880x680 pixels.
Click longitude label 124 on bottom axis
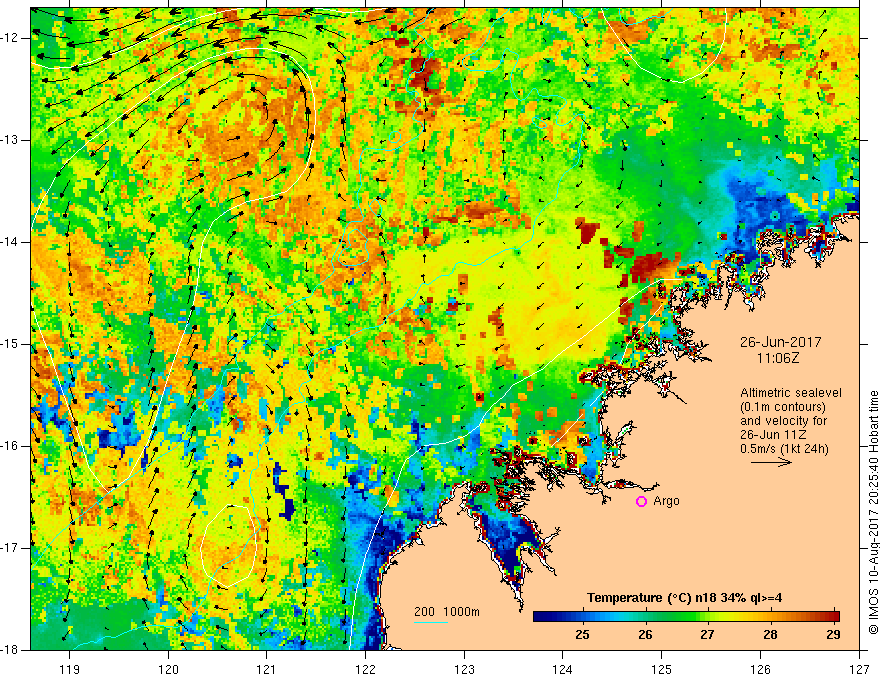point(563,669)
